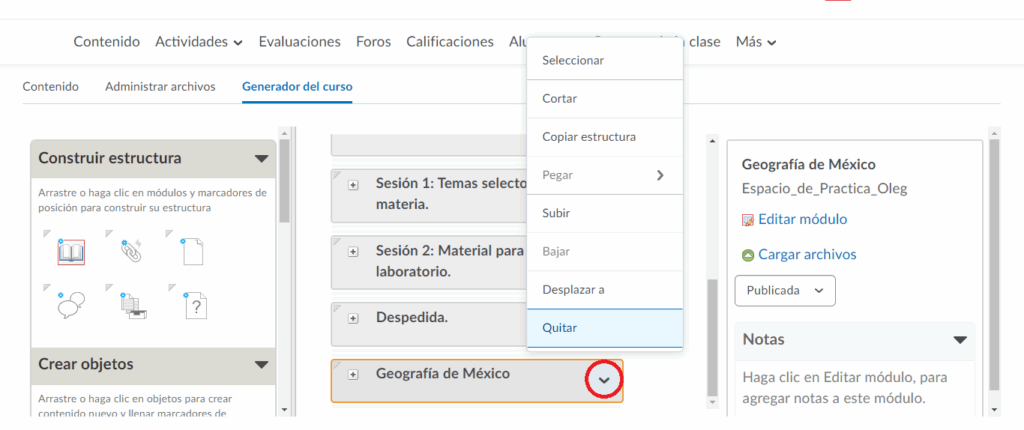Image resolution: width=1024 pixels, height=430 pixels.
Task: Expand the Sesión 1 module tree
Action: [353, 185]
